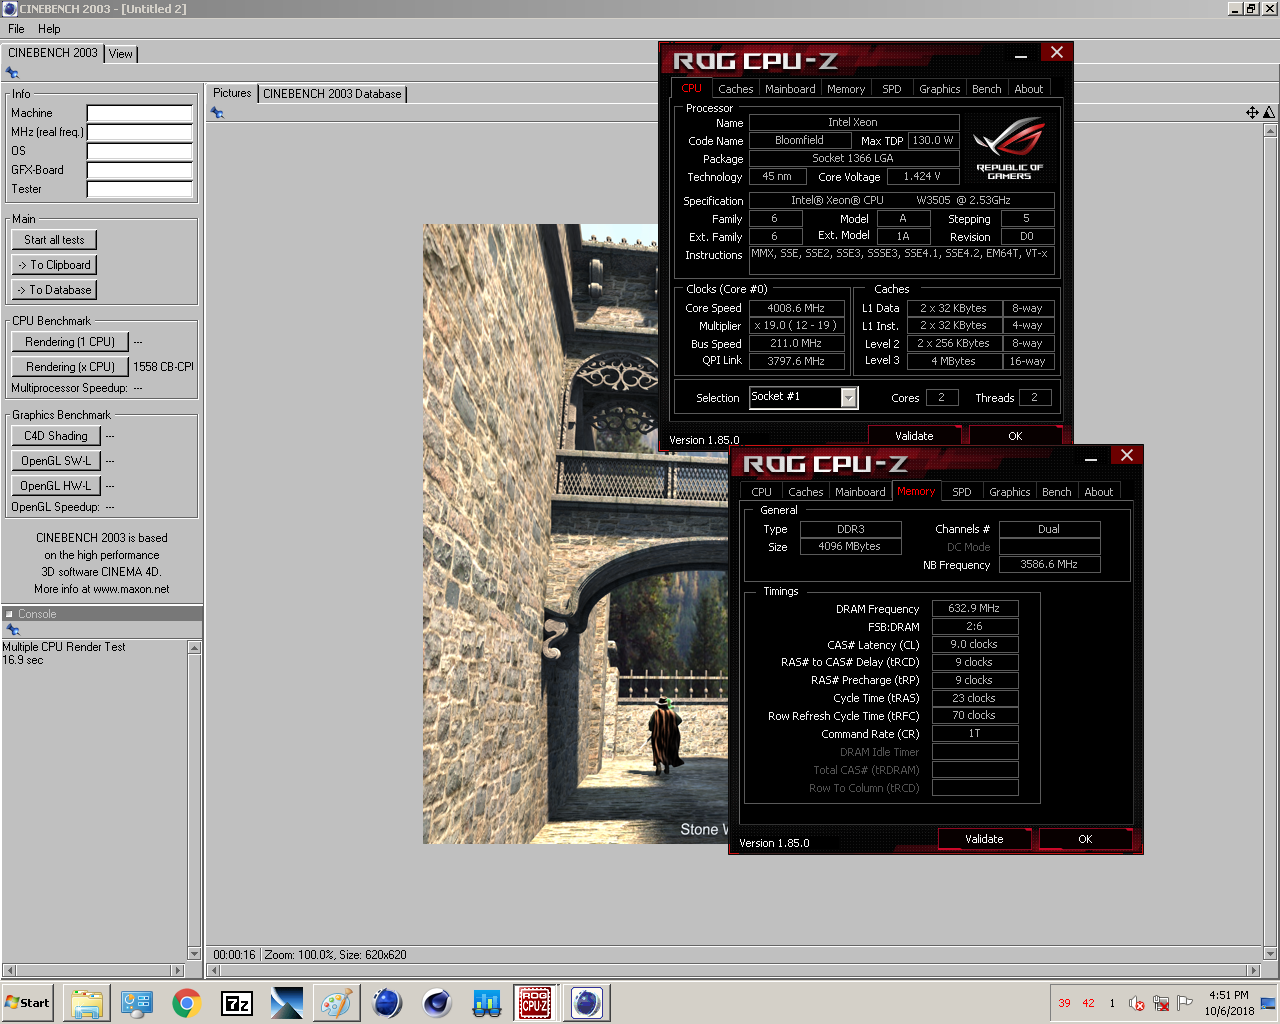Click the zoom triangle icon in picture viewer
The width and height of the screenshot is (1280, 1024).
[1269, 112]
